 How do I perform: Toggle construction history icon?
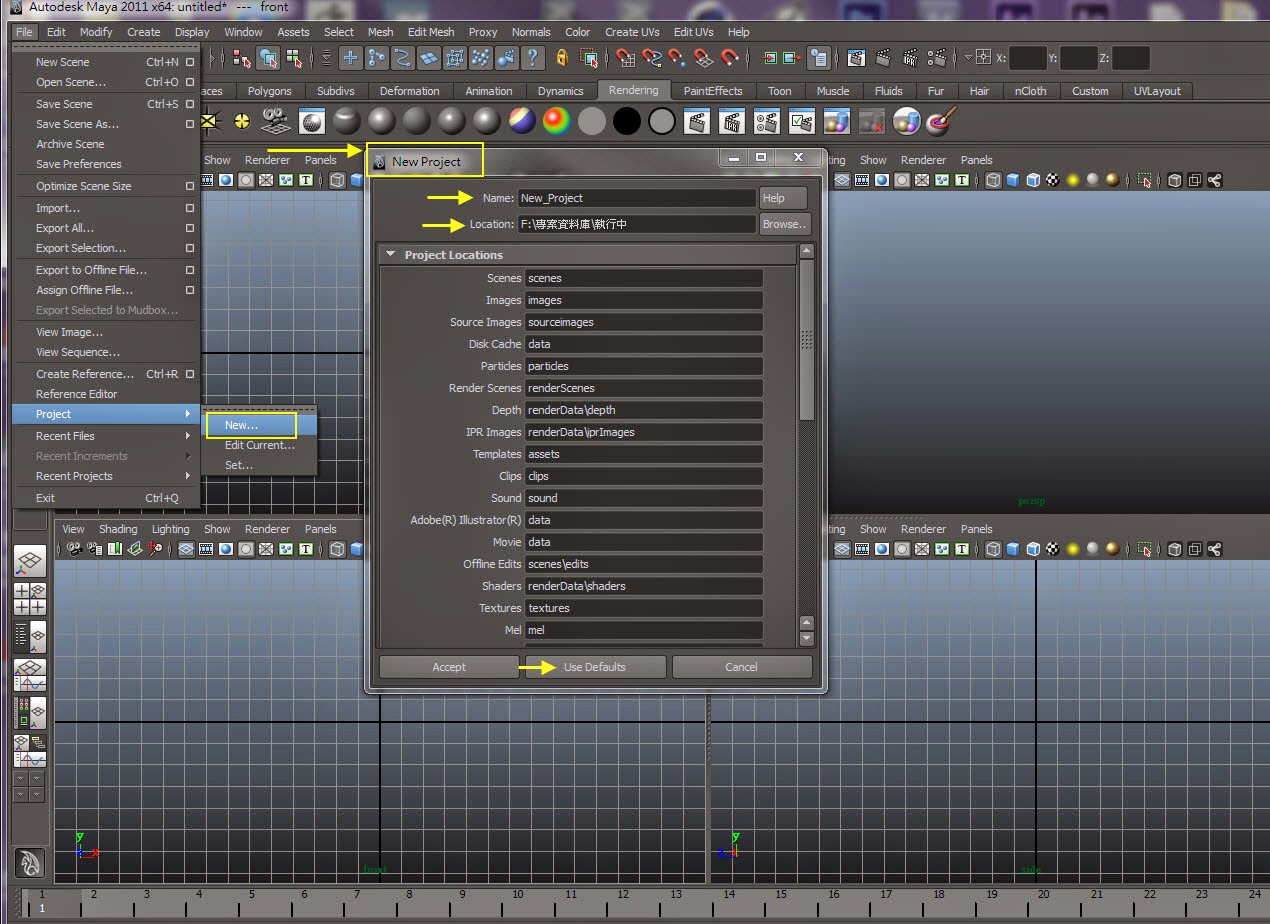819,58
